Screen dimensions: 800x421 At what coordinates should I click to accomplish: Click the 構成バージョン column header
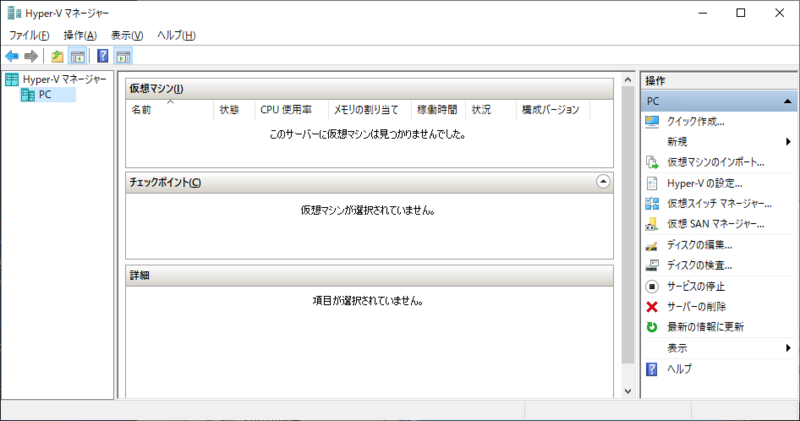553,110
